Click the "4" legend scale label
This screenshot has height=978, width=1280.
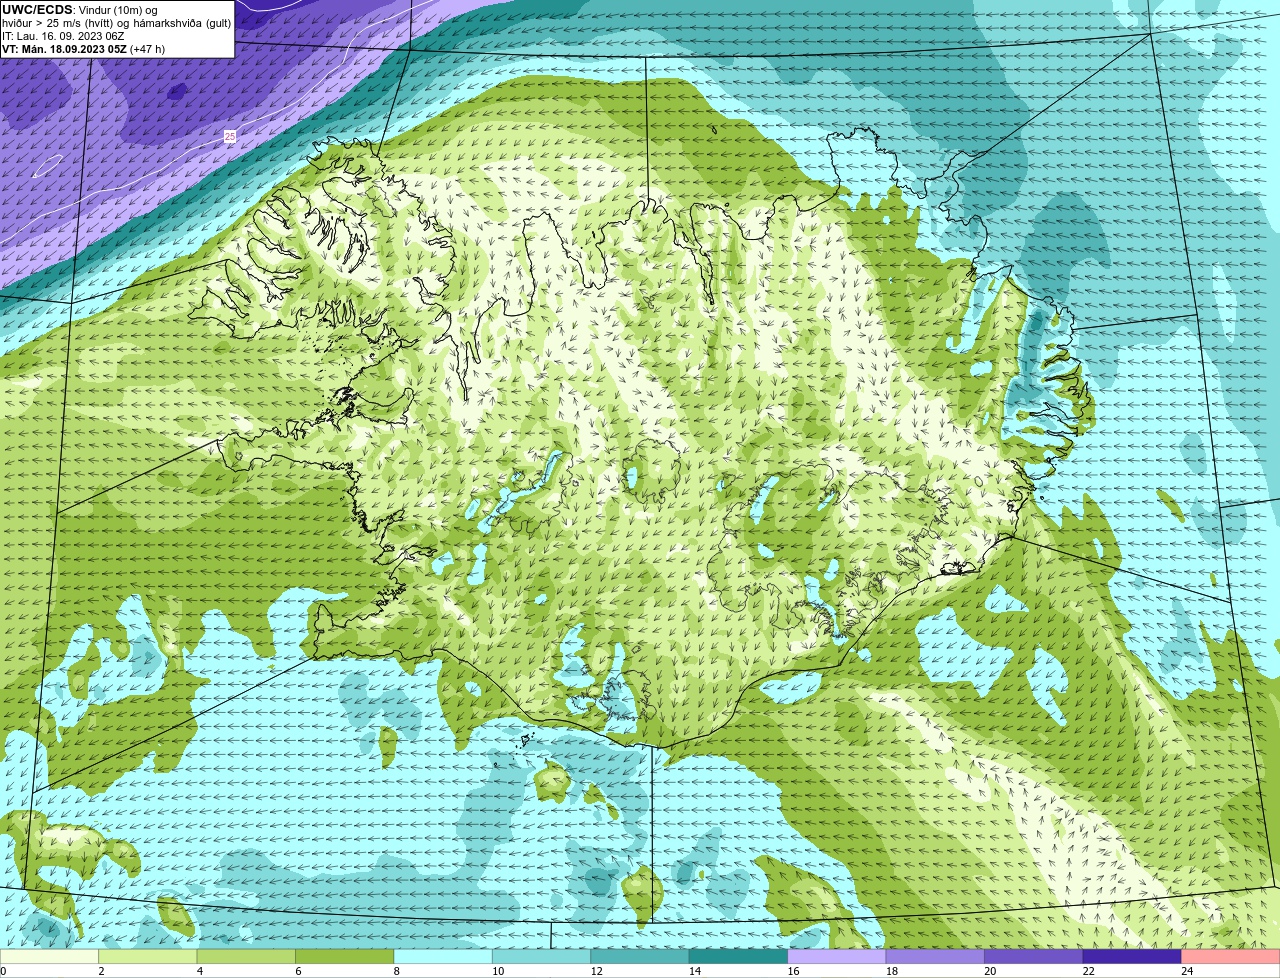(200, 971)
